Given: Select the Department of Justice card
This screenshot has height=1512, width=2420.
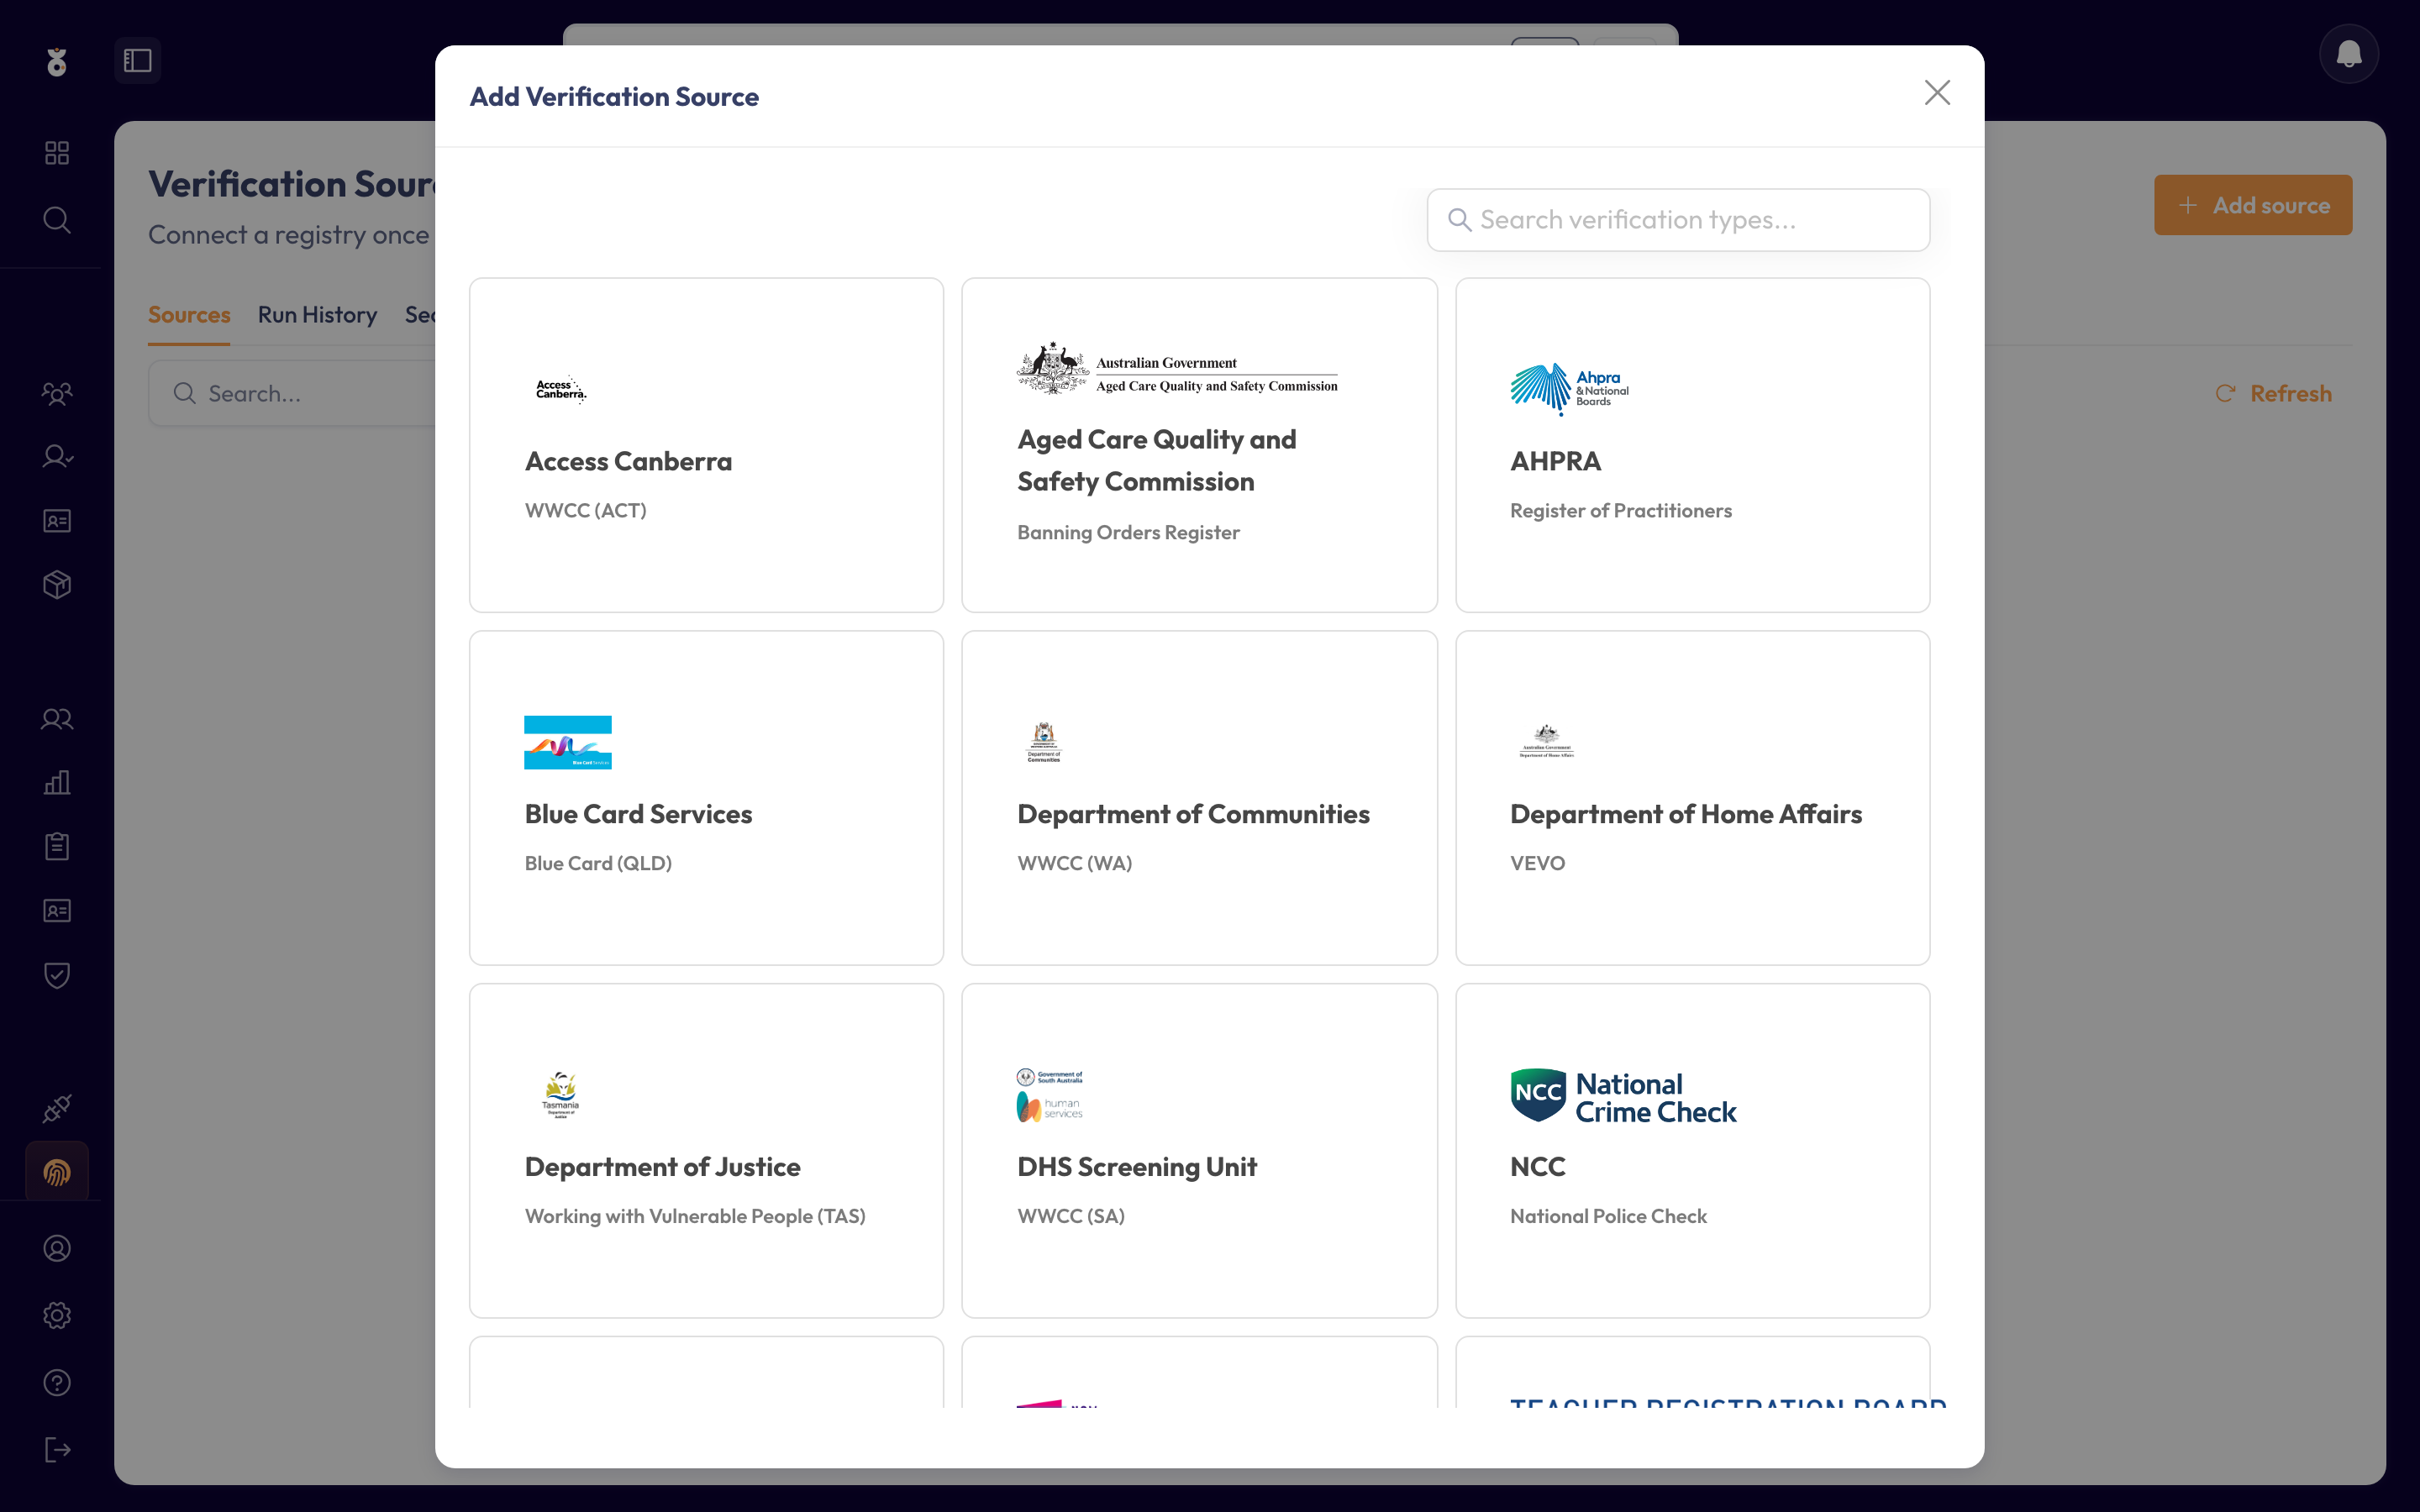Looking at the screenshot, I should 706,1151.
